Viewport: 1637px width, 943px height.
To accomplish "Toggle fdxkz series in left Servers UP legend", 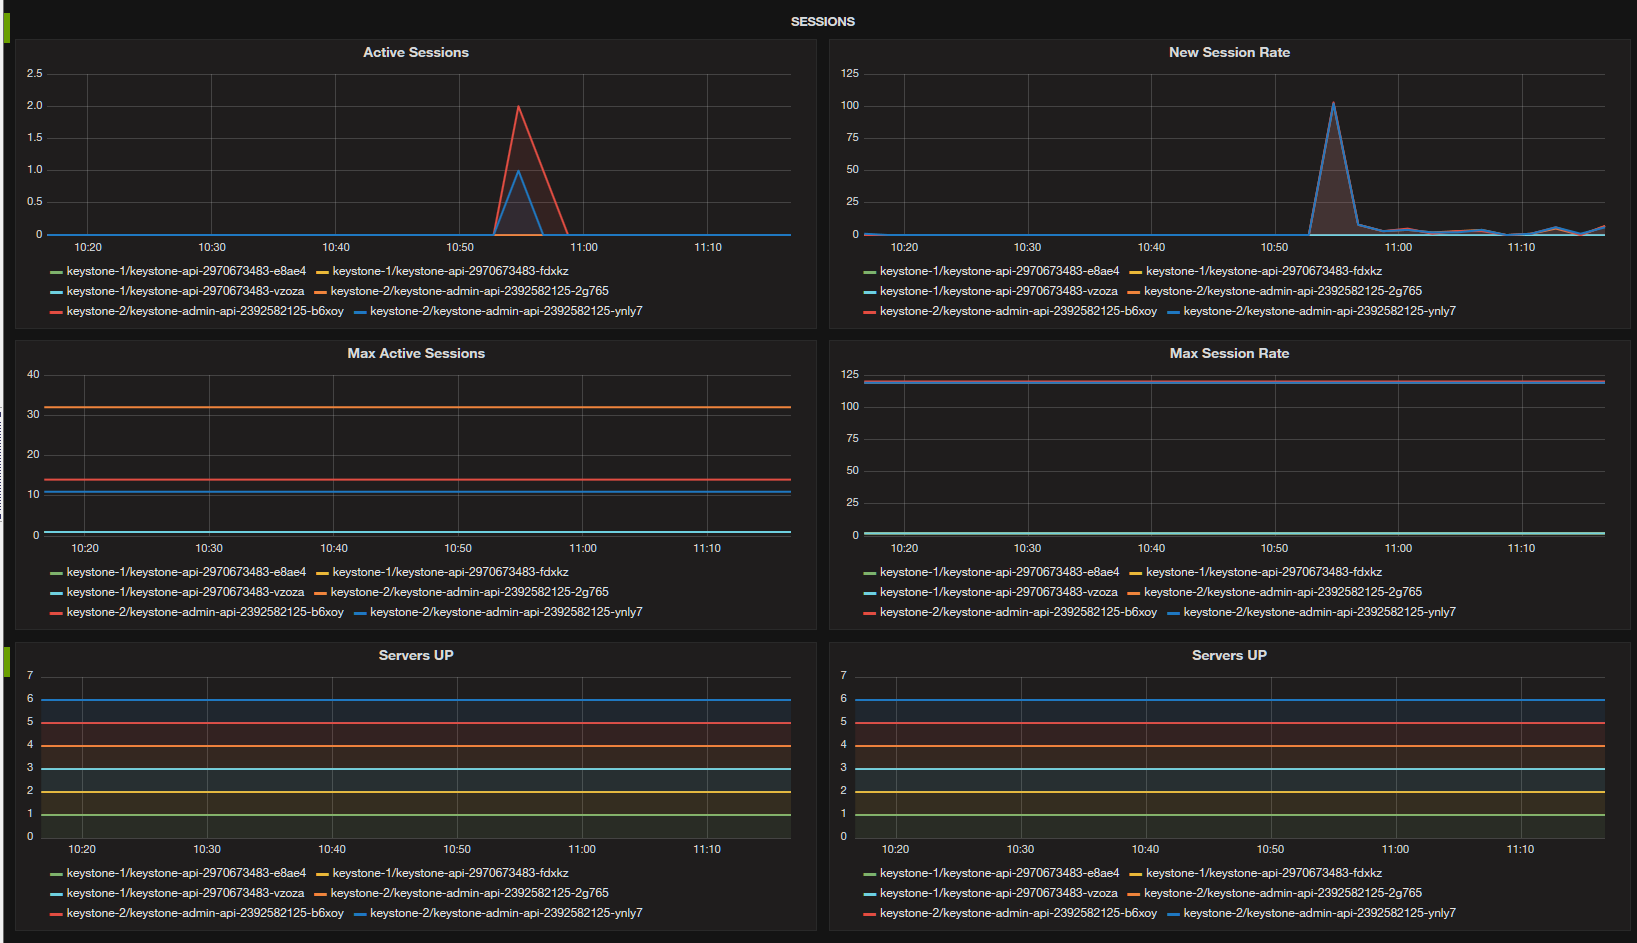I will coord(450,873).
